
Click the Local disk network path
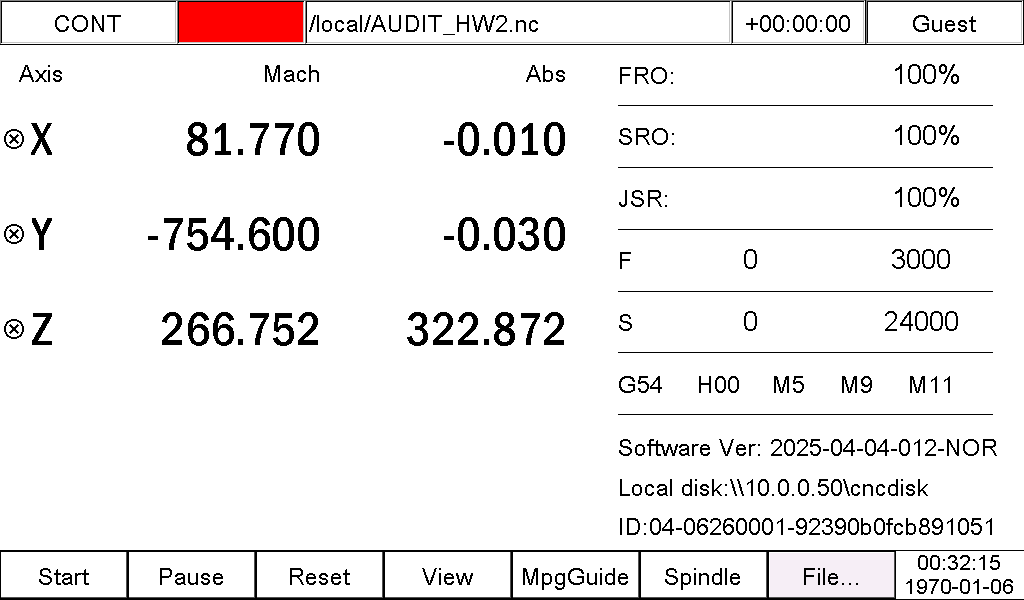pyautogui.click(x=773, y=488)
